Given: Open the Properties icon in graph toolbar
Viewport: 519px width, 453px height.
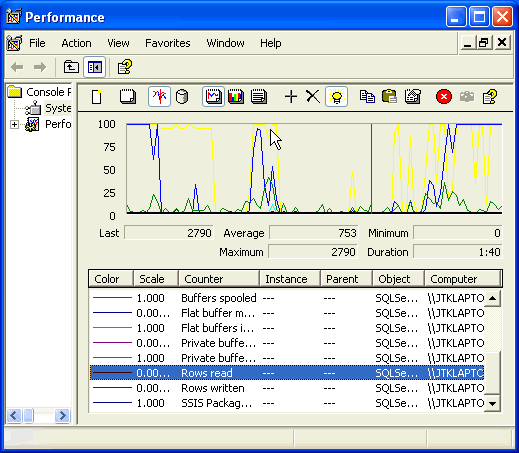Looking at the screenshot, I should (x=413, y=97).
